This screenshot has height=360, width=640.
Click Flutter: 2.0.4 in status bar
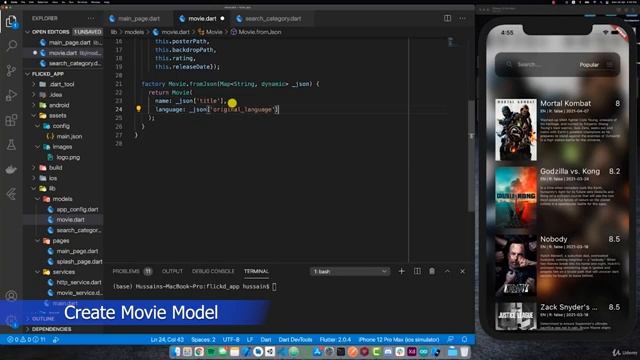(335, 340)
